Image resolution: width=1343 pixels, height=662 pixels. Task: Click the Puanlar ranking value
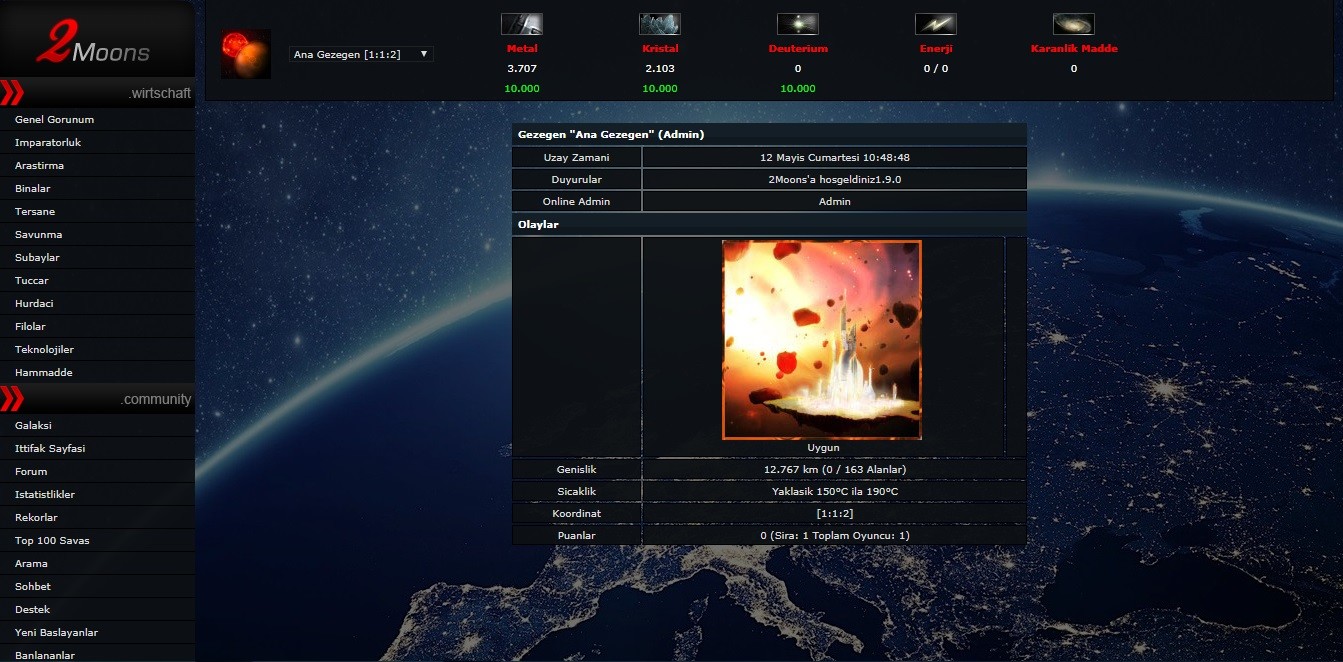[x=834, y=536]
